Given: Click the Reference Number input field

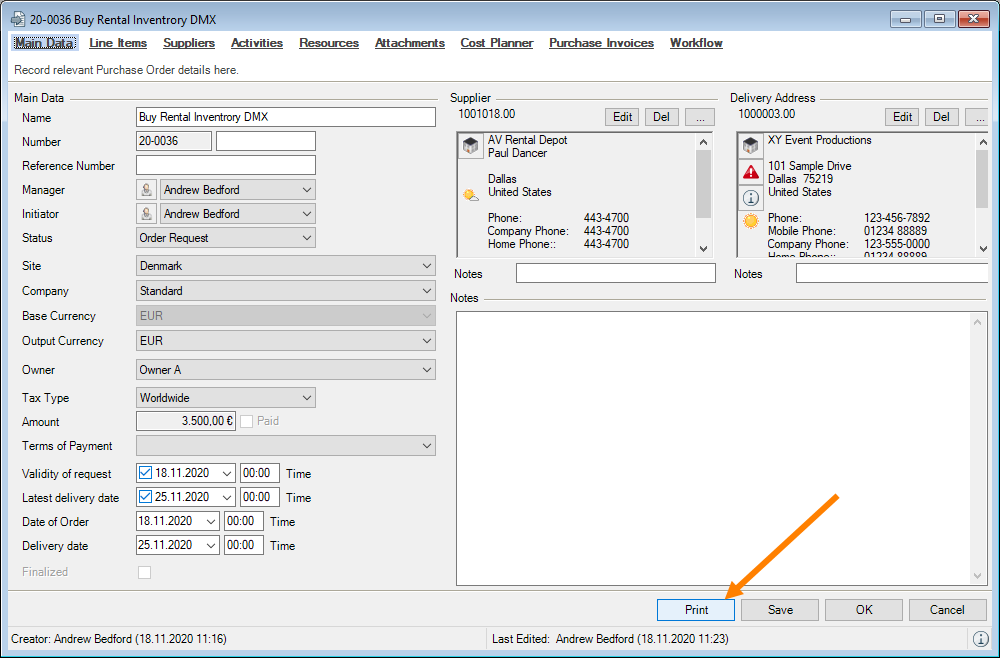Looking at the screenshot, I should pos(226,165).
